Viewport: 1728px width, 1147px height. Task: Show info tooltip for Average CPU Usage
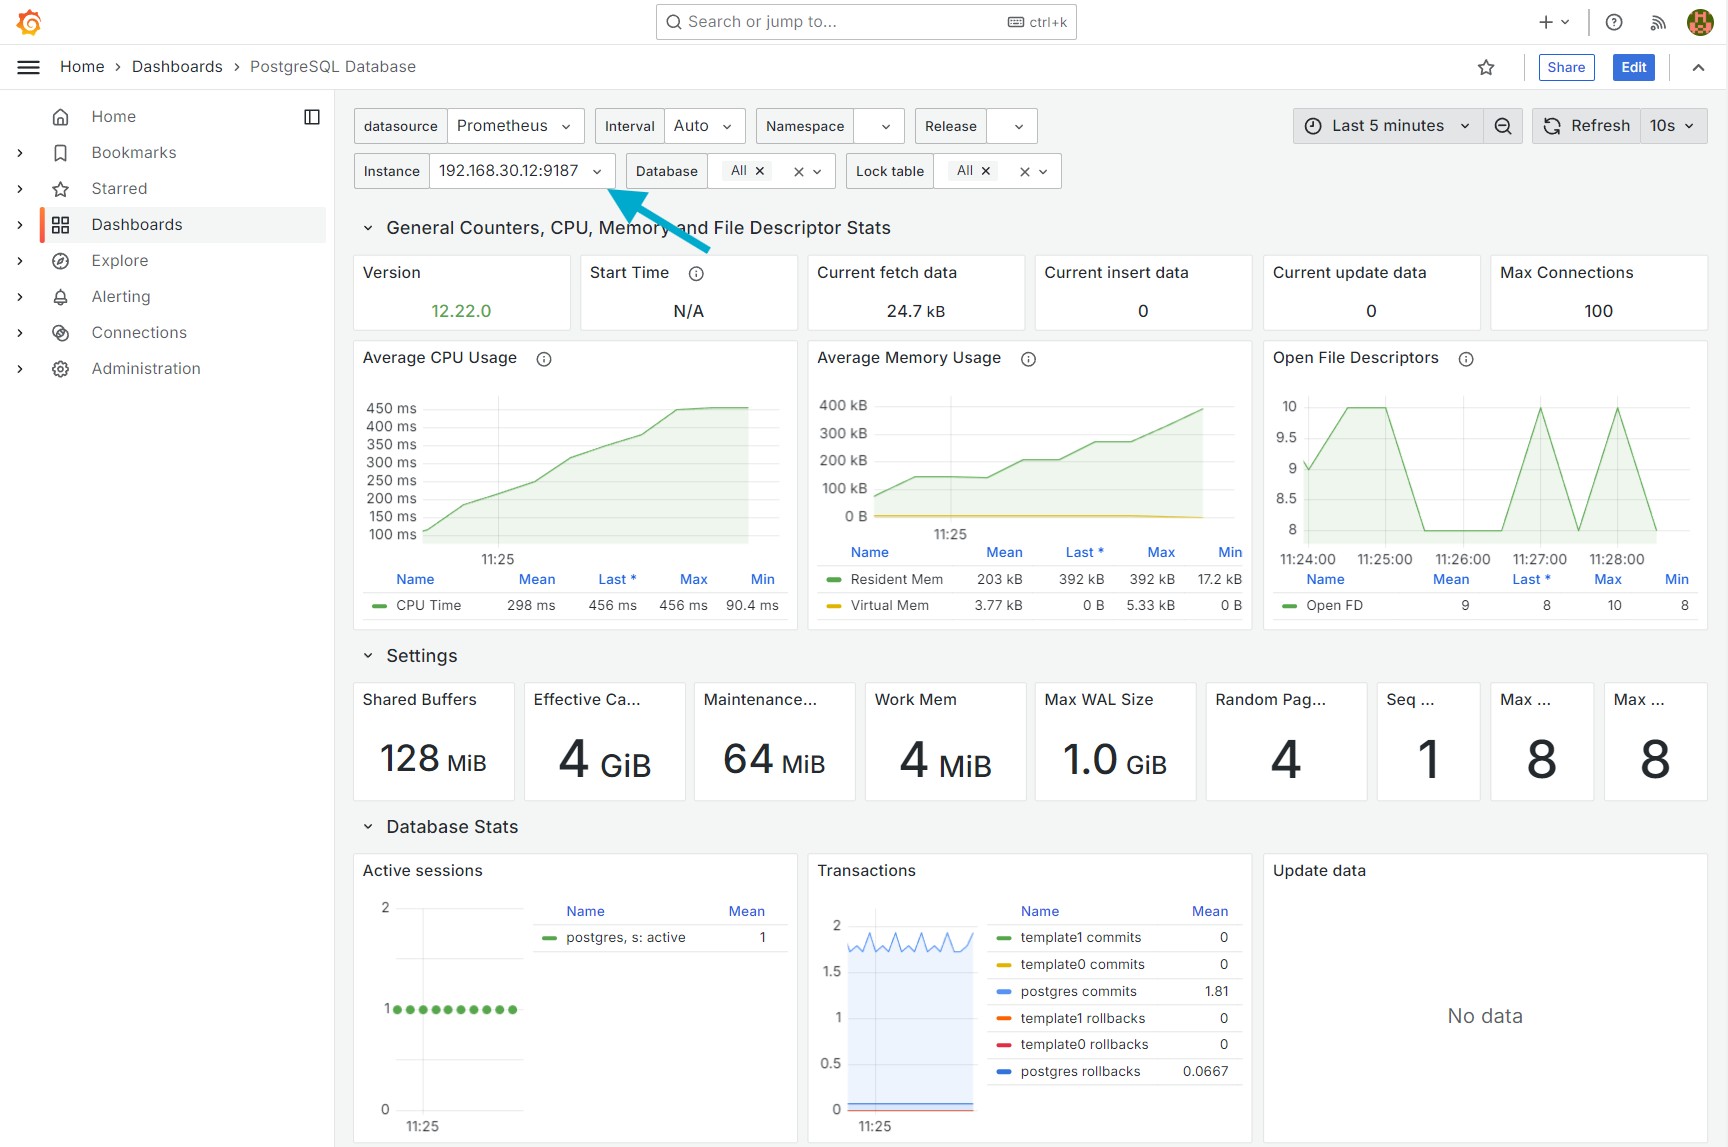(x=544, y=359)
